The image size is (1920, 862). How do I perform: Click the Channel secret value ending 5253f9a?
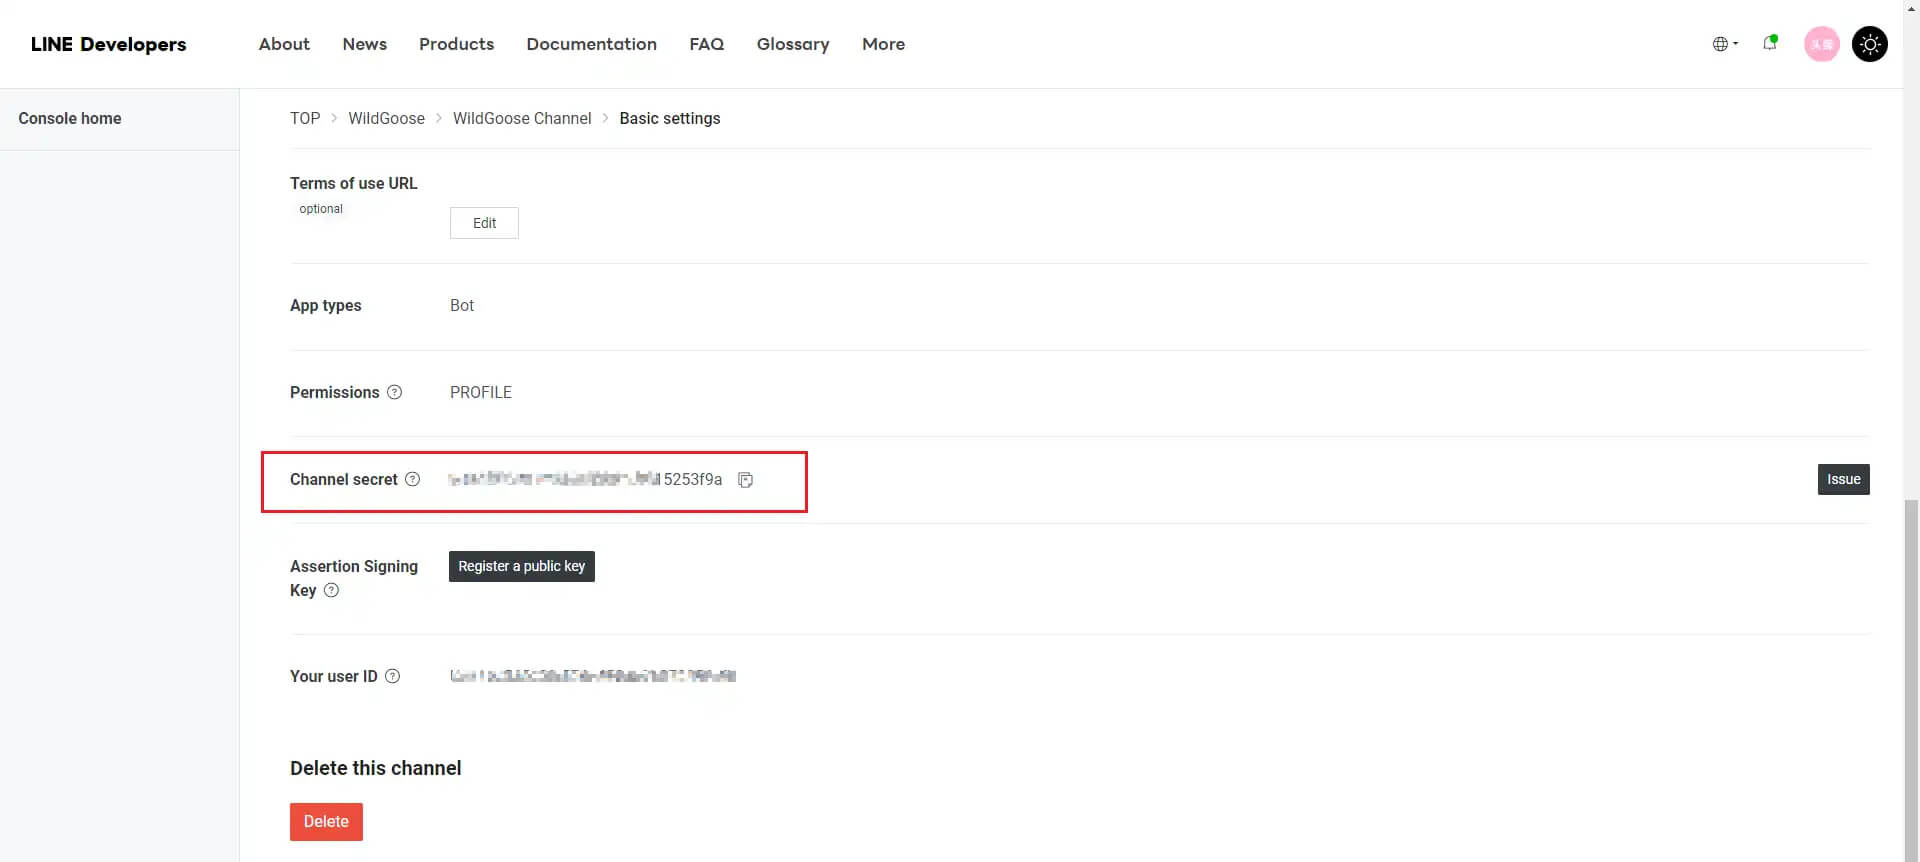point(585,479)
